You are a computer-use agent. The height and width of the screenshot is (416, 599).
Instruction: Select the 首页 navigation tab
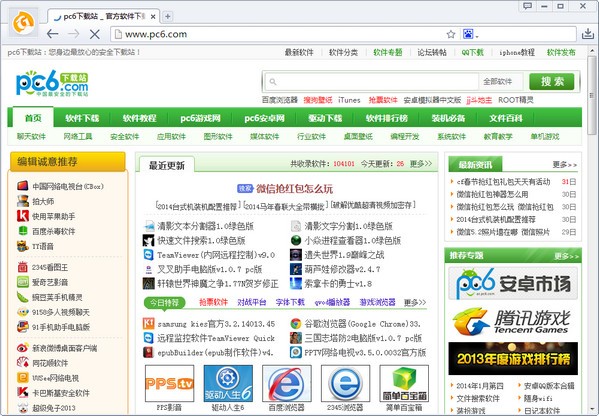tap(33, 118)
